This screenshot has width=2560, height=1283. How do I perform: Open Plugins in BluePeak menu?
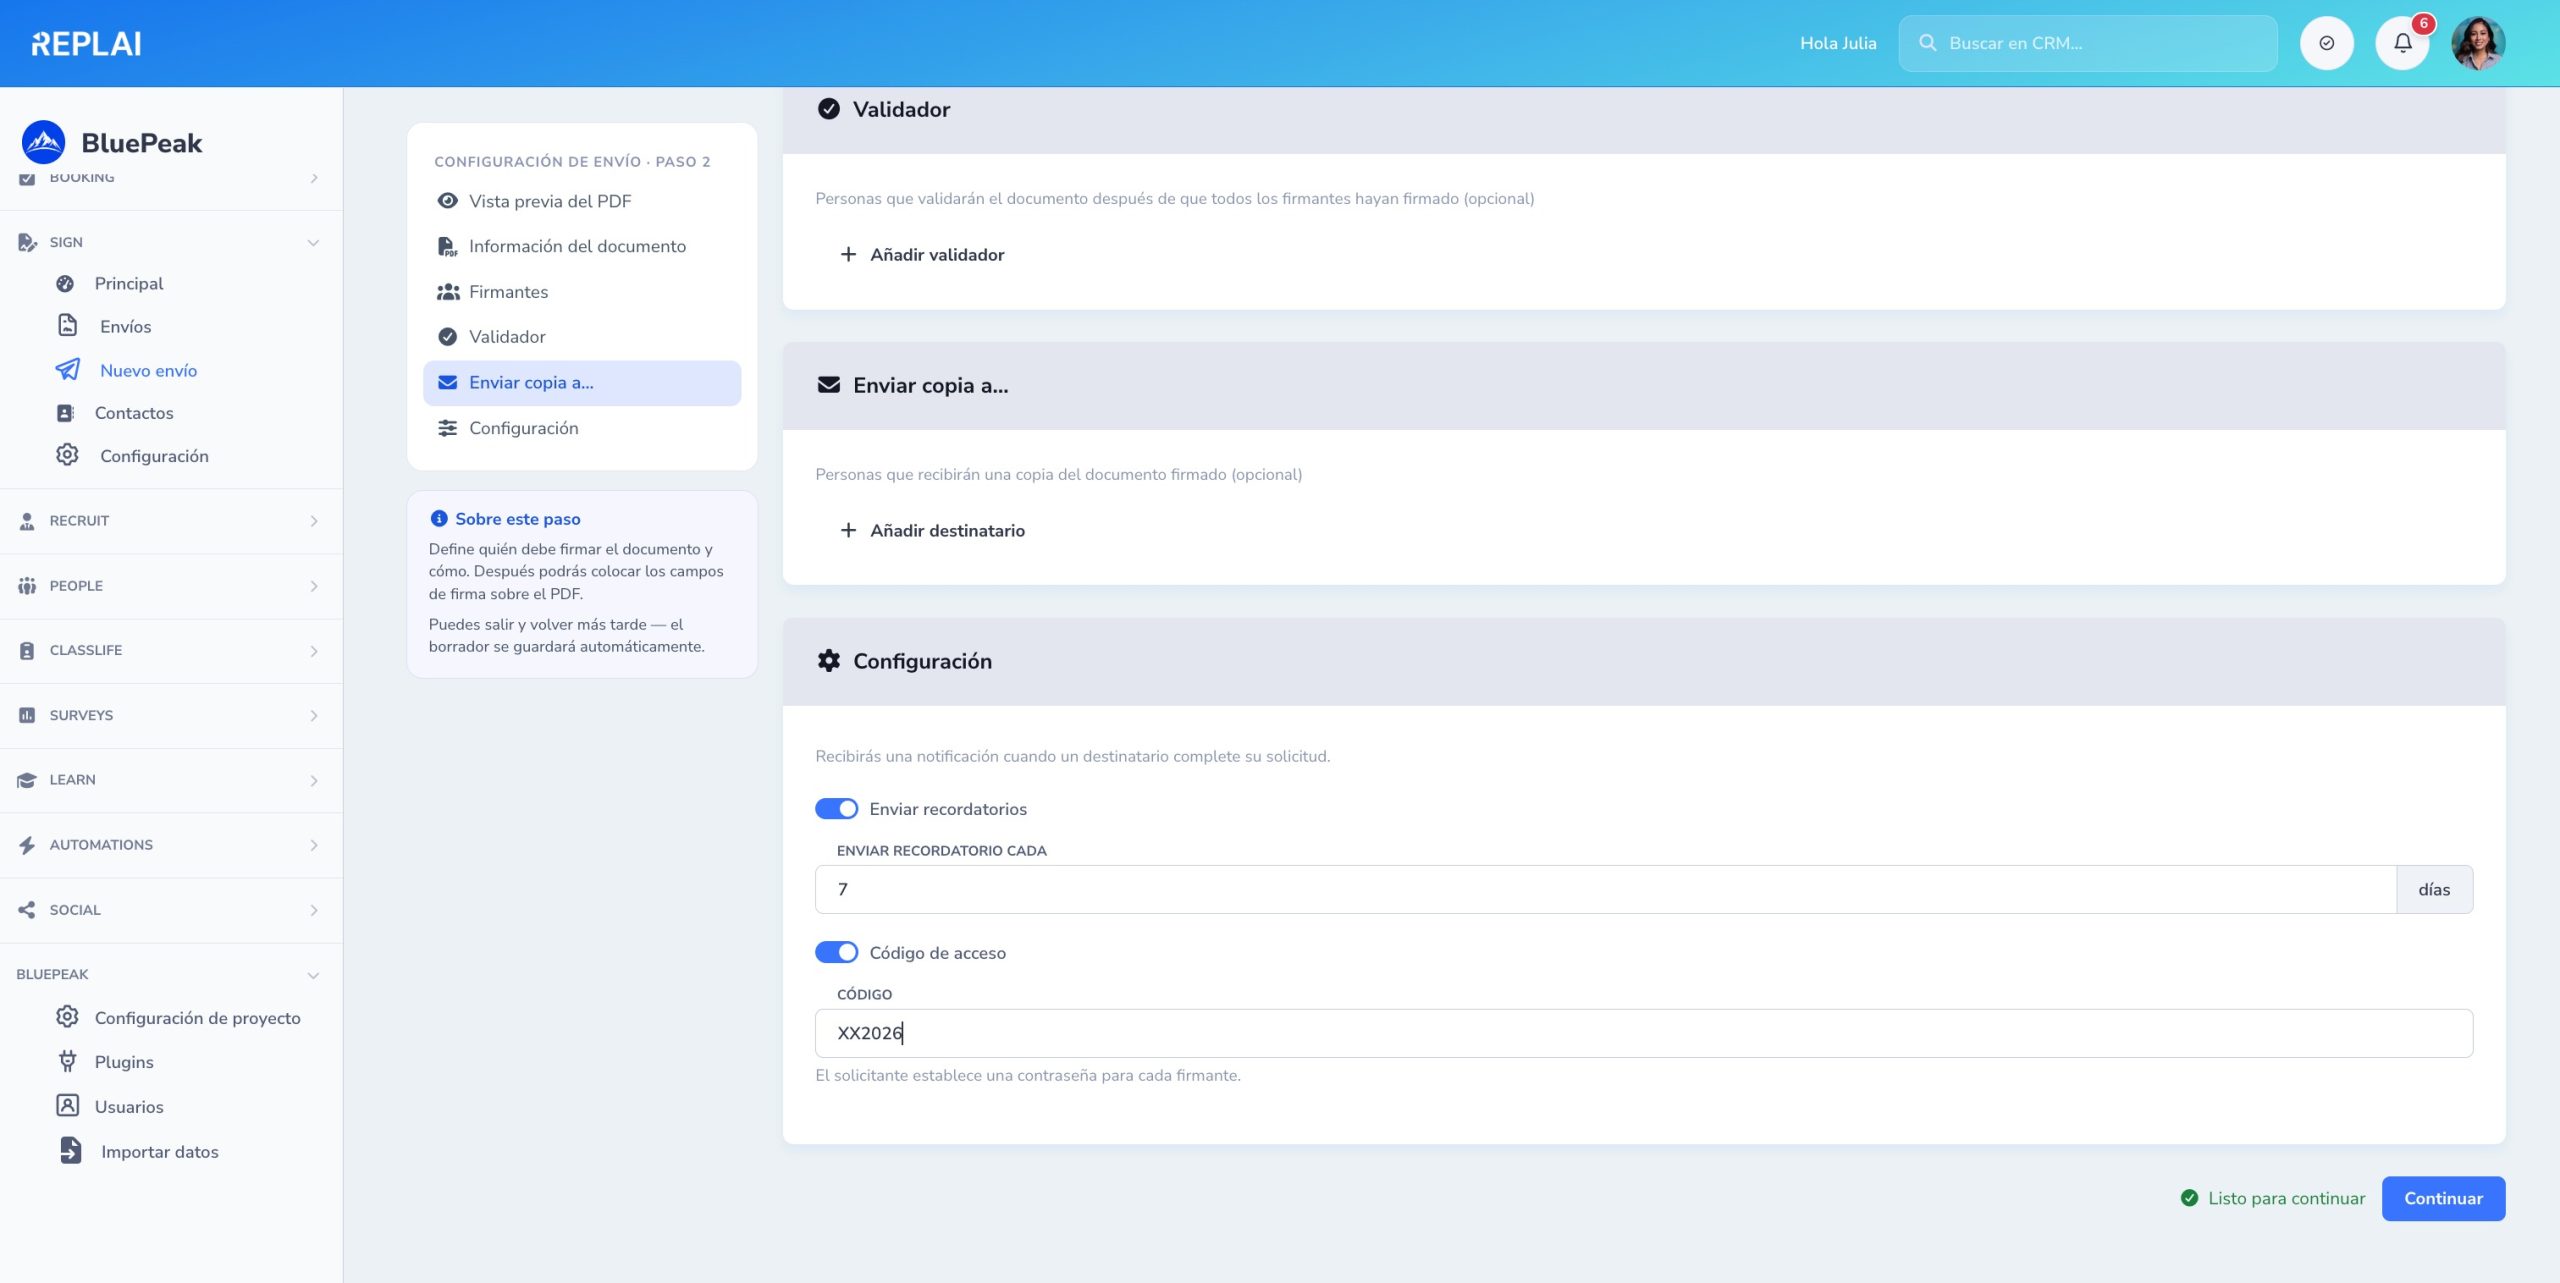click(124, 1061)
